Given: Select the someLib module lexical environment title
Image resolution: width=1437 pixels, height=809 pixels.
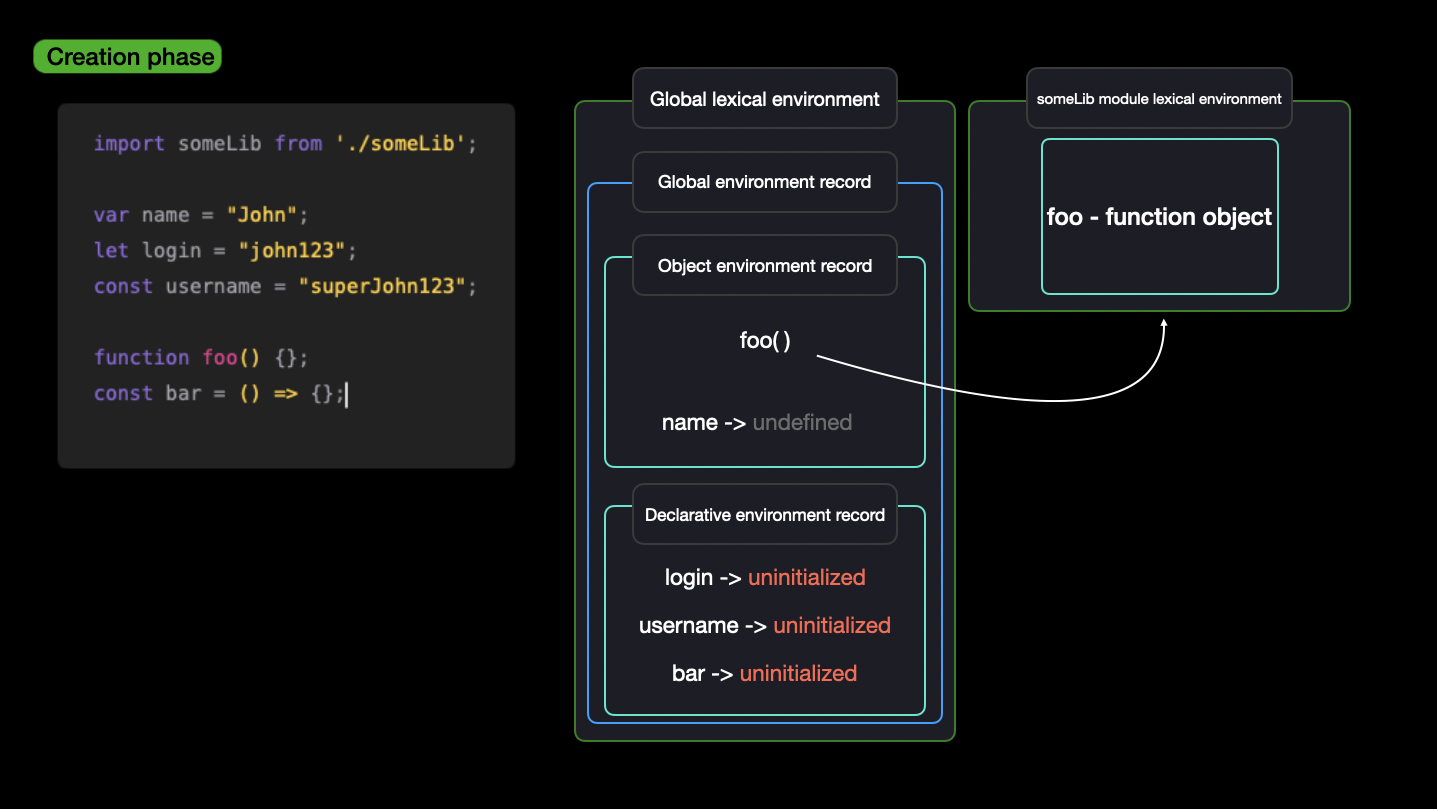Looking at the screenshot, I should click(x=1159, y=99).
